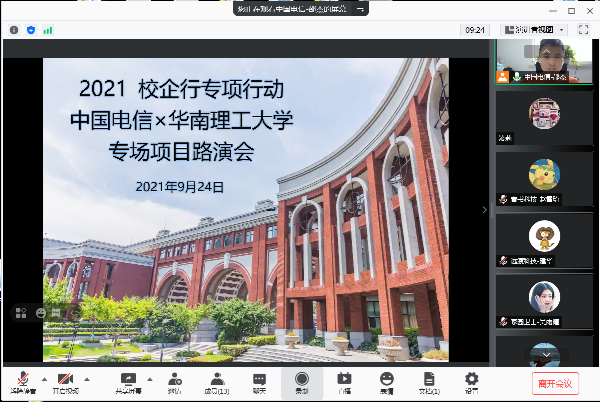Image resolution: width=600 pixels, height=402 pixels.
Task: Open the documents icon in toolbar
Action: [429, 380]
